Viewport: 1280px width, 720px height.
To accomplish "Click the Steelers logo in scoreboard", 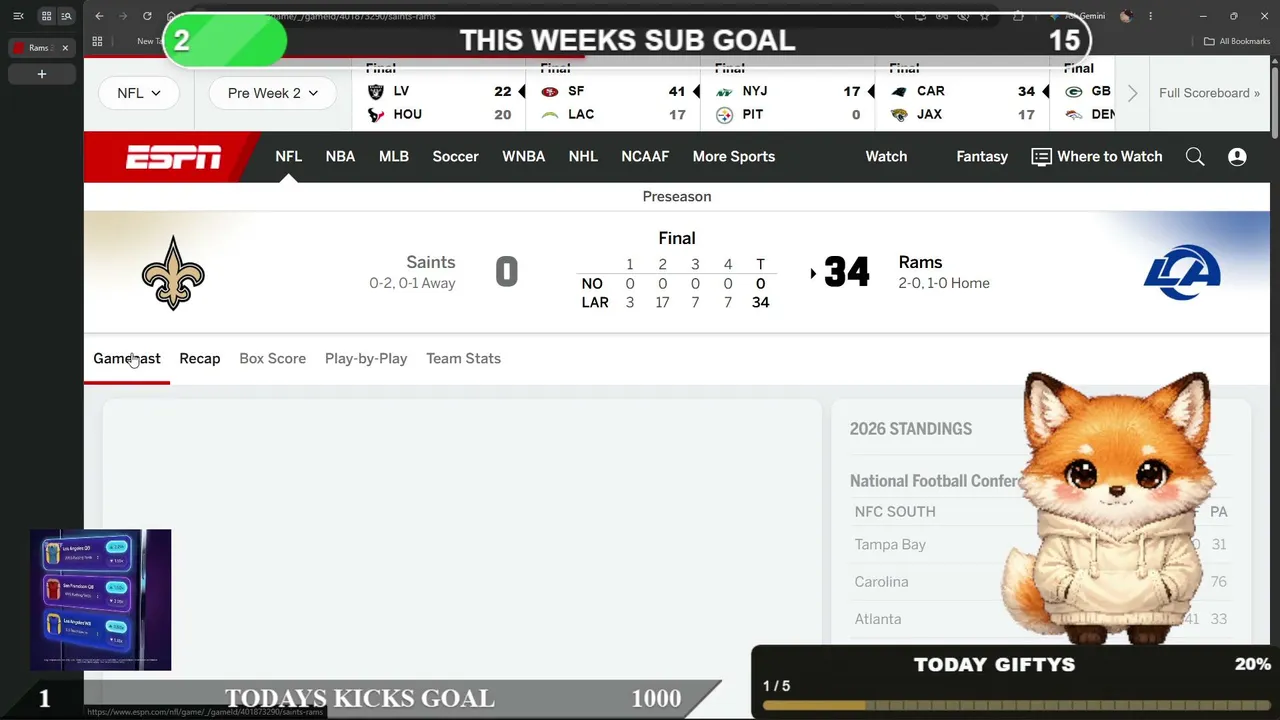I will coord(724,115).
